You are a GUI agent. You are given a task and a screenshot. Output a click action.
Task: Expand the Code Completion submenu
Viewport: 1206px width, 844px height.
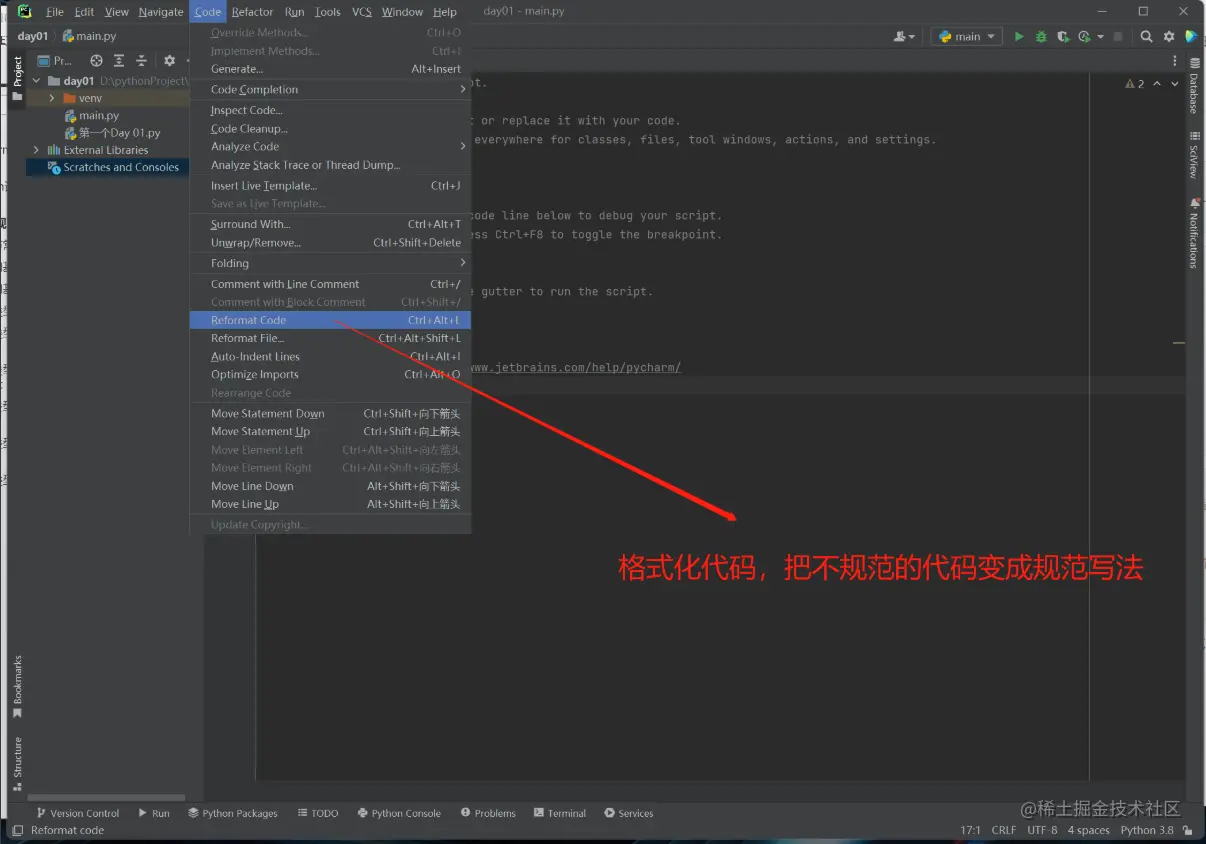[330, 89]
